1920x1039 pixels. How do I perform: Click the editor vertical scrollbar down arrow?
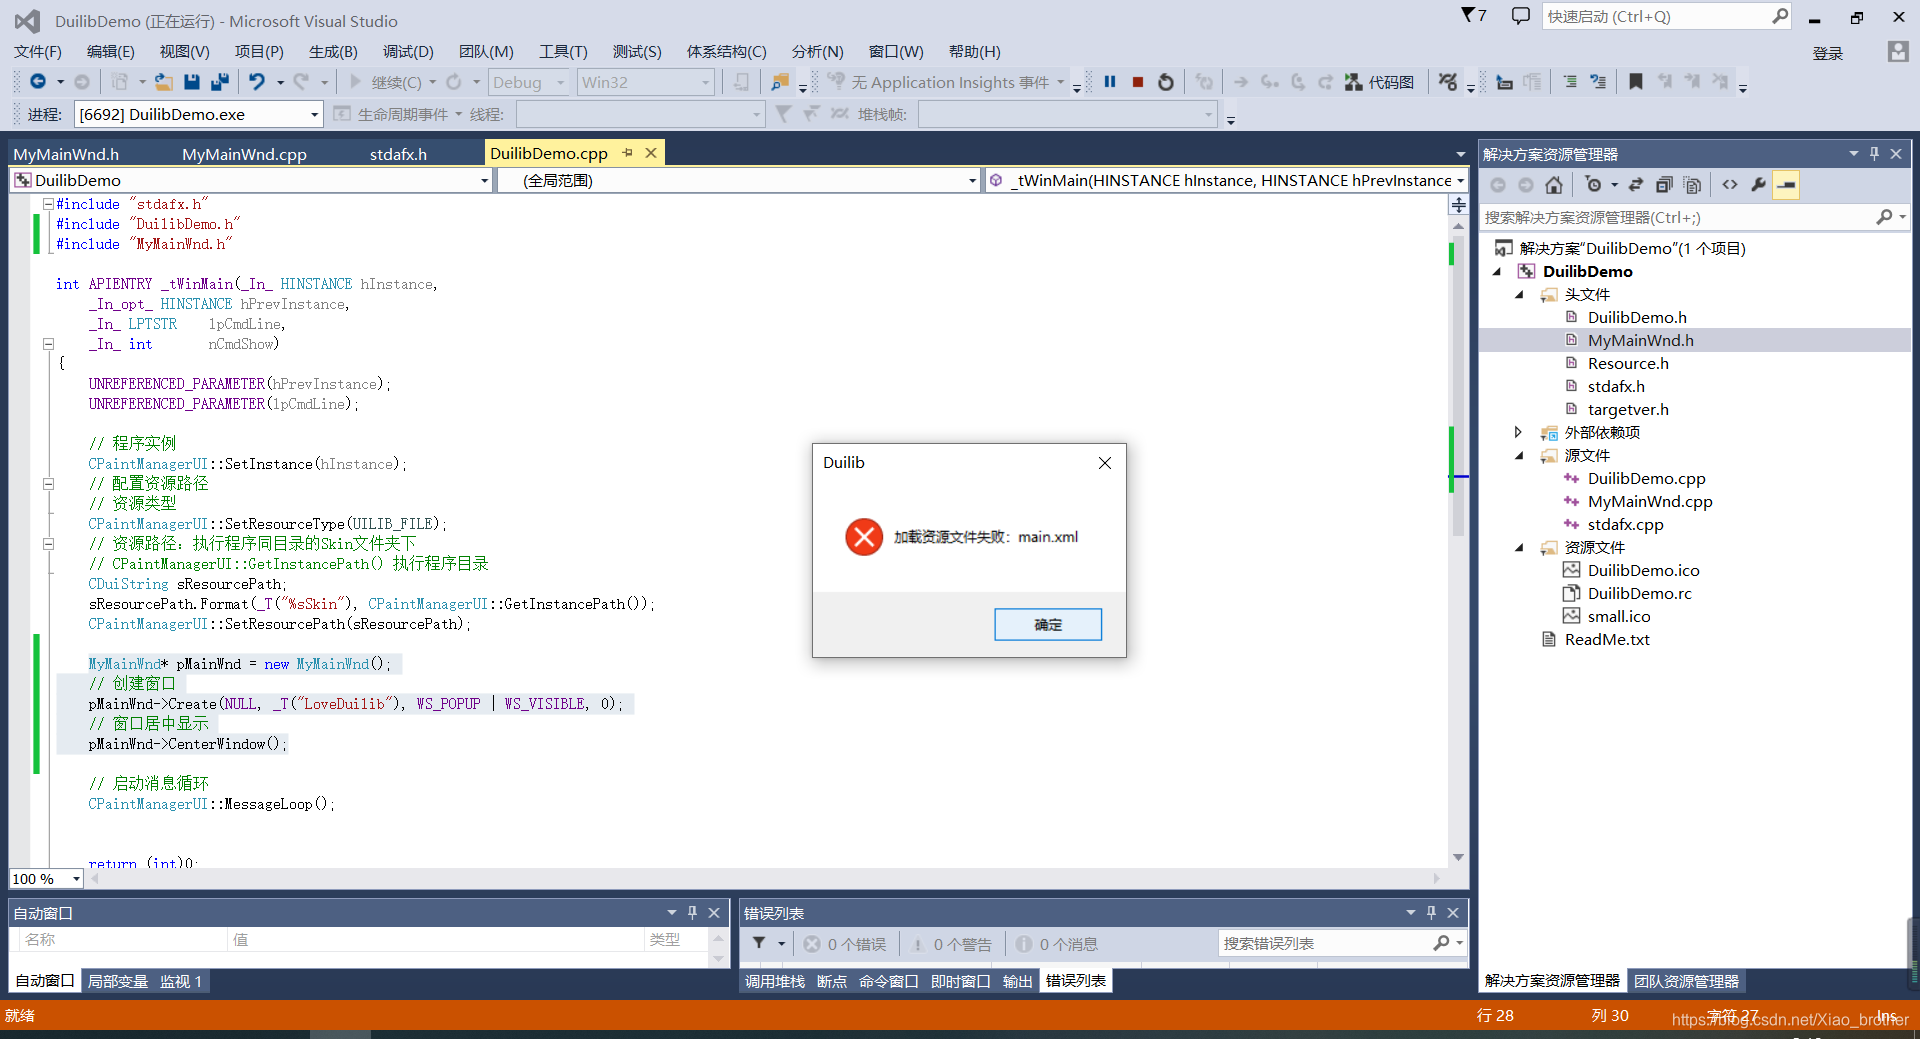(x=1458, y=857)
